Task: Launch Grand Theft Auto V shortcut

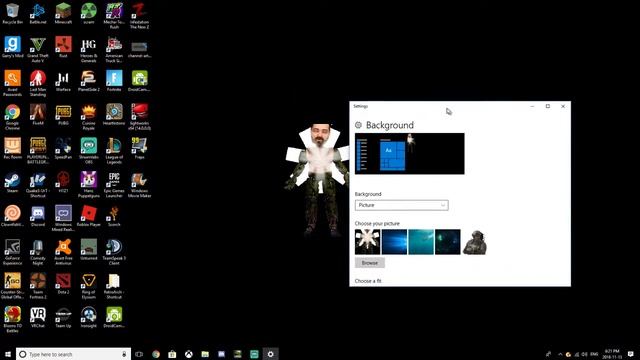Action: click(x=38, y=49)
